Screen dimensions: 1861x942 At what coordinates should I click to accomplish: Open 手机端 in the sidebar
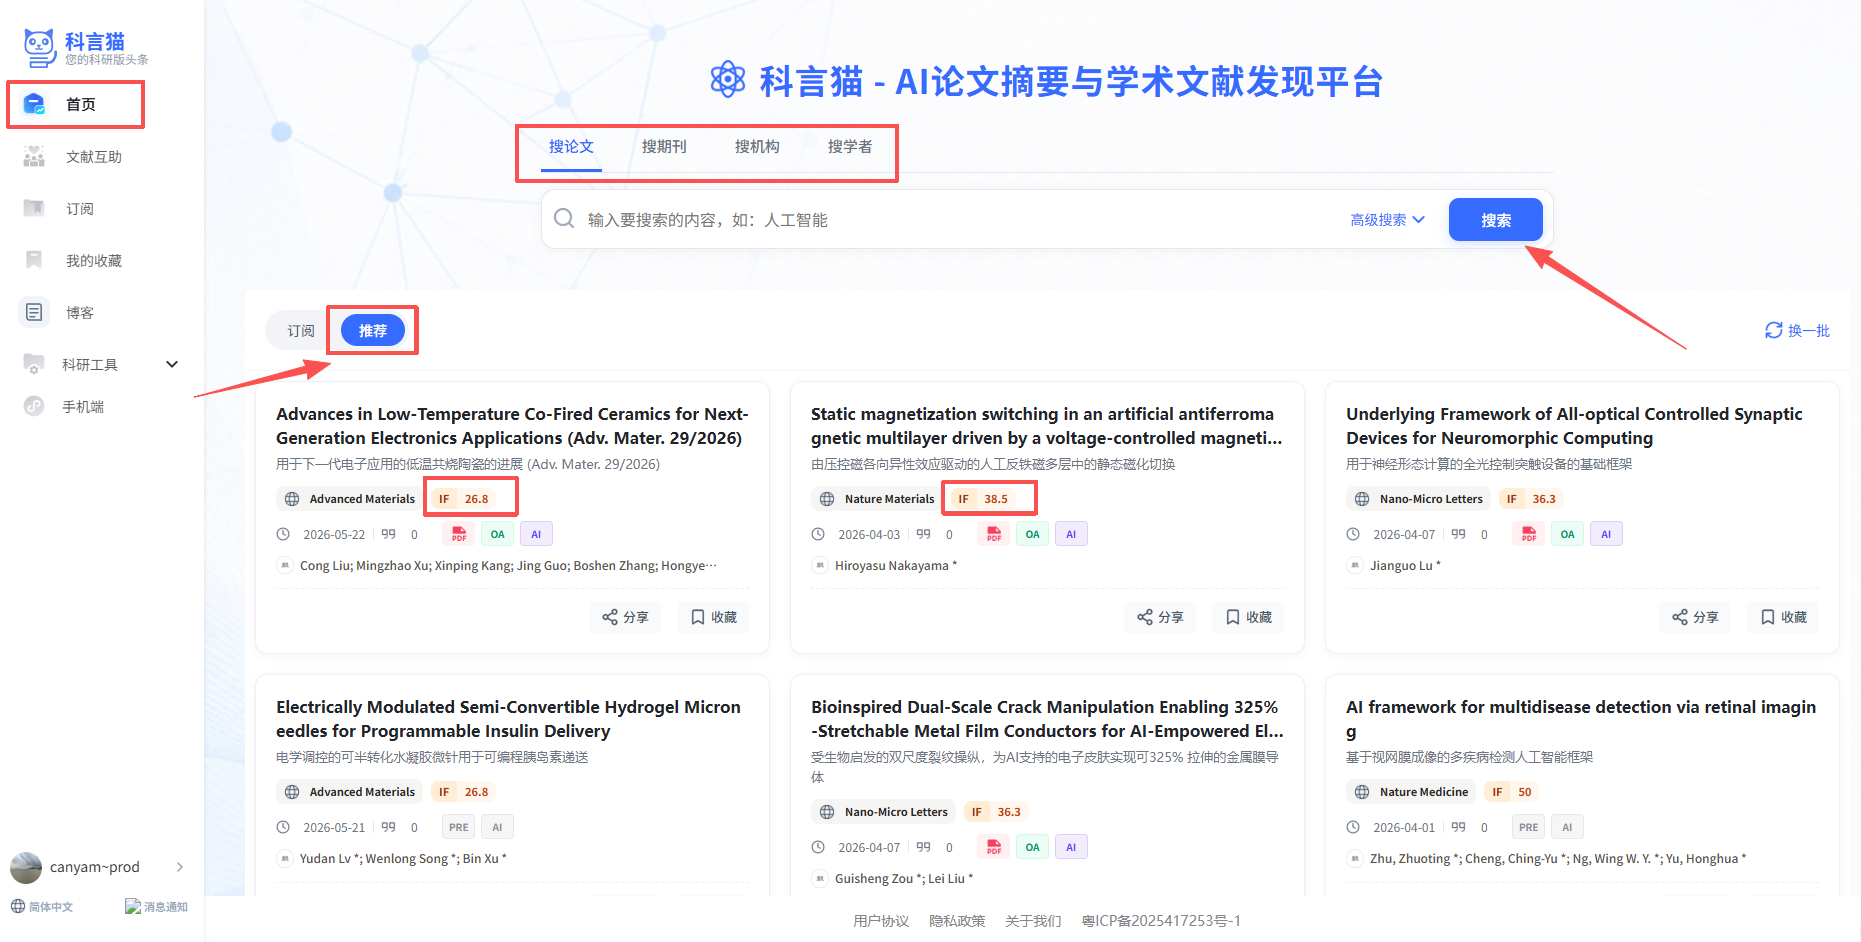[83, 407]
